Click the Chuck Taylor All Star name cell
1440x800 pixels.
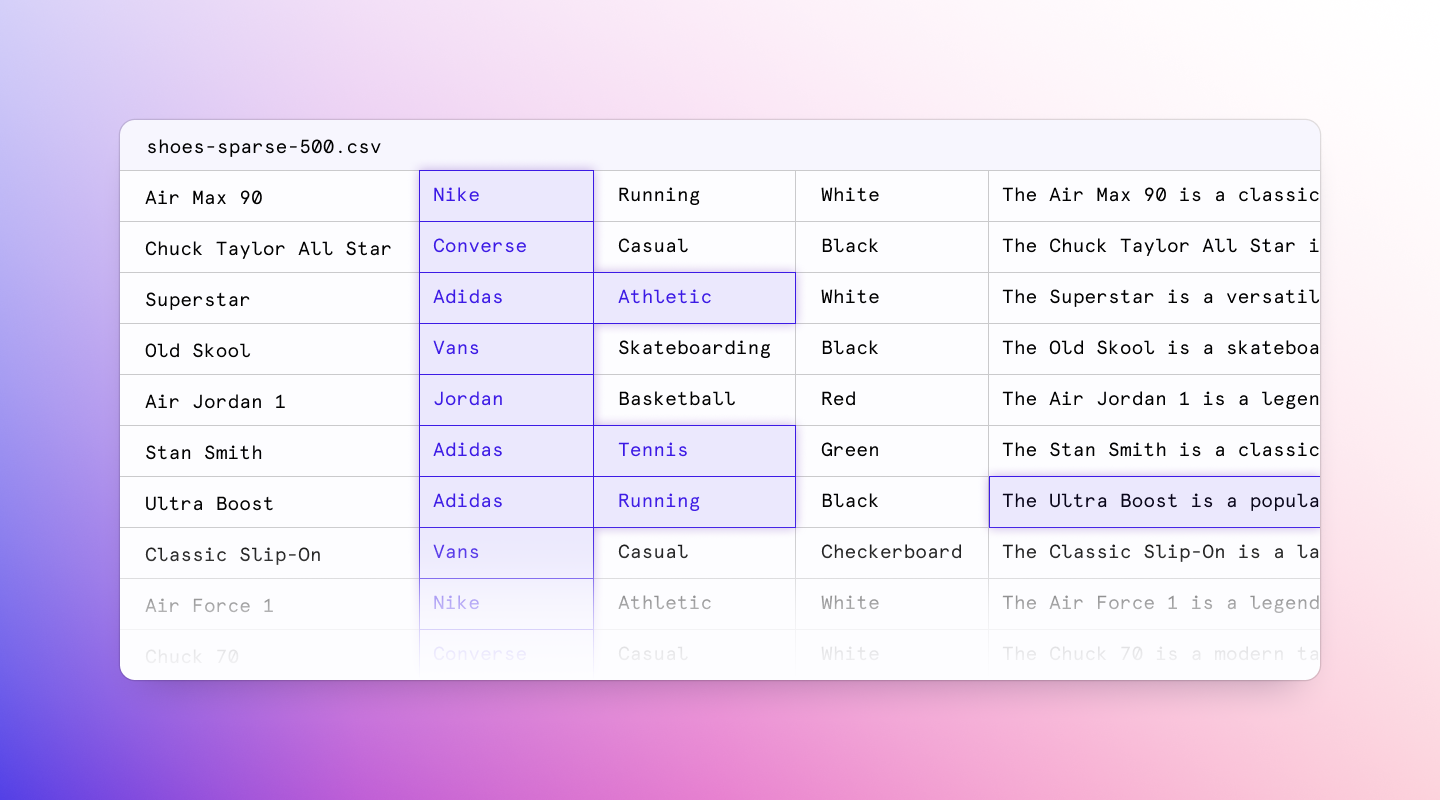268,246
